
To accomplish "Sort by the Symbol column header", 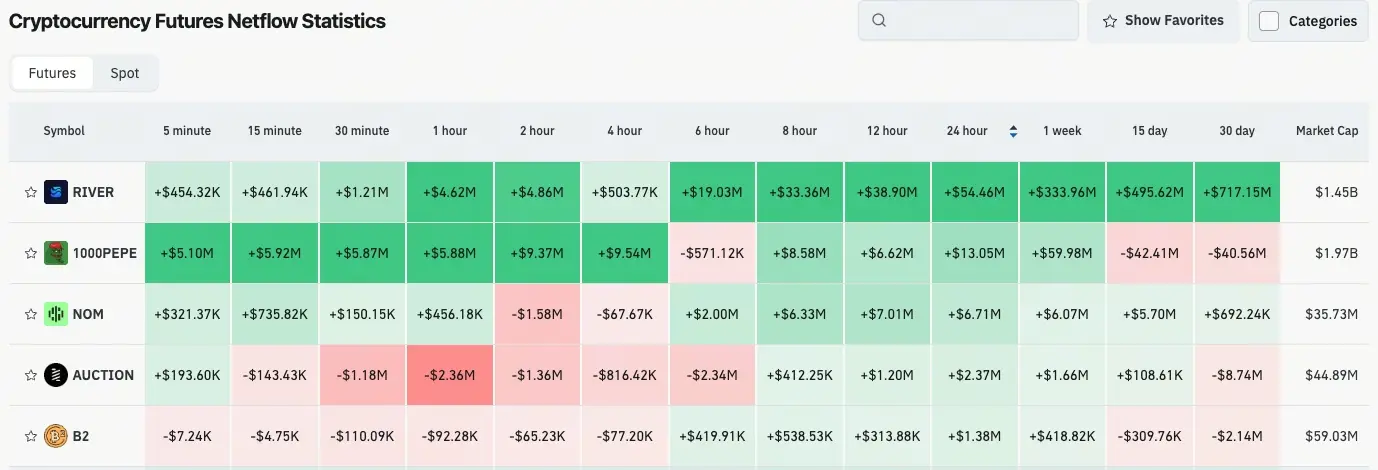I will [x=64, y=131].
